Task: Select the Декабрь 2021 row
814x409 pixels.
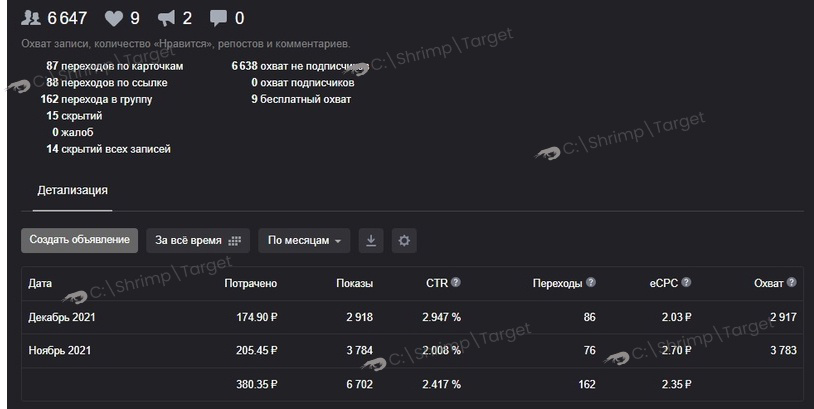Action: (412, 317)
